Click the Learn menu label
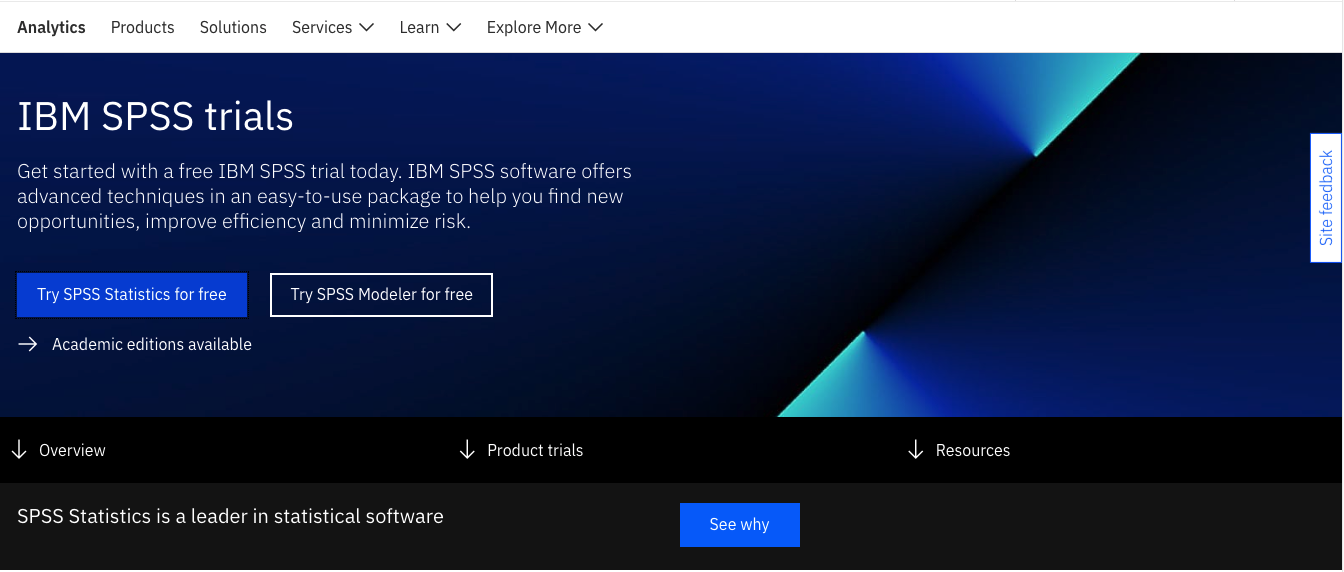The height and width of the screenshot is (572, 1344). point(419,28)
